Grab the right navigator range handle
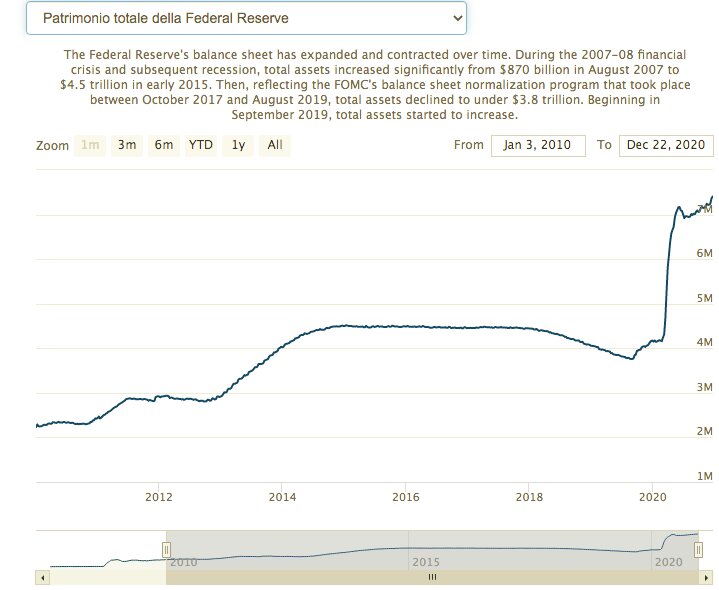Screen dimensions: 719x590 coord(699,549)
